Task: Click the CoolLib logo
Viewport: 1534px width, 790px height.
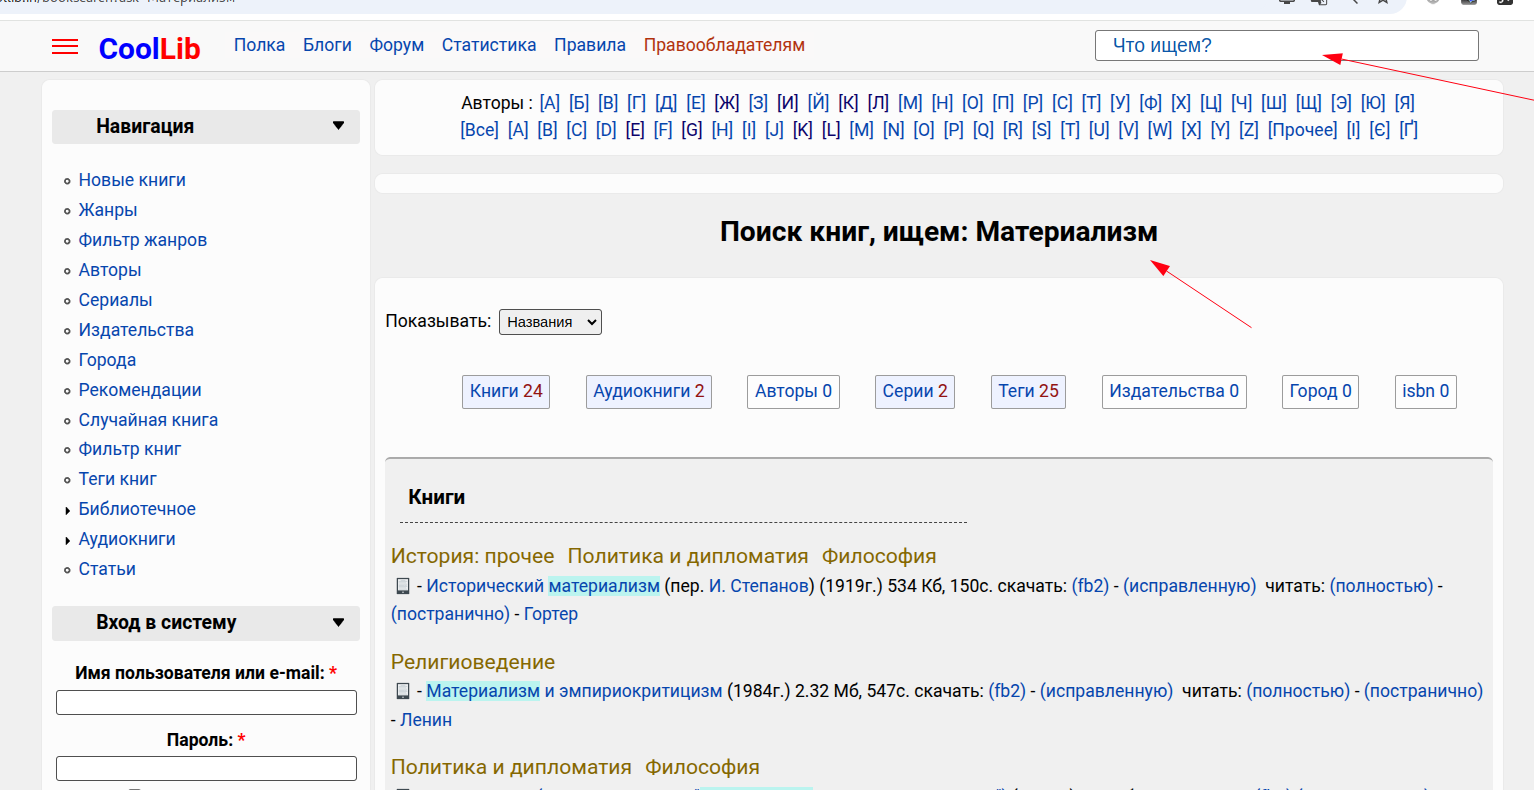Action: tap(149, 48)
